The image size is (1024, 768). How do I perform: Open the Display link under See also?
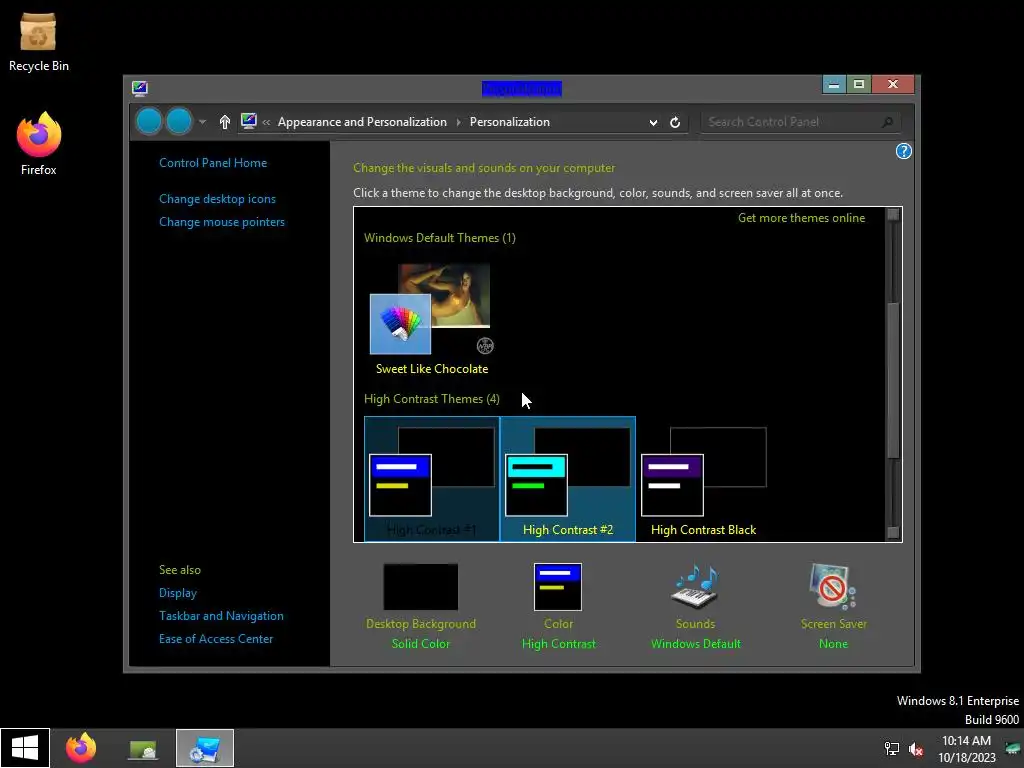coord(178,593)
